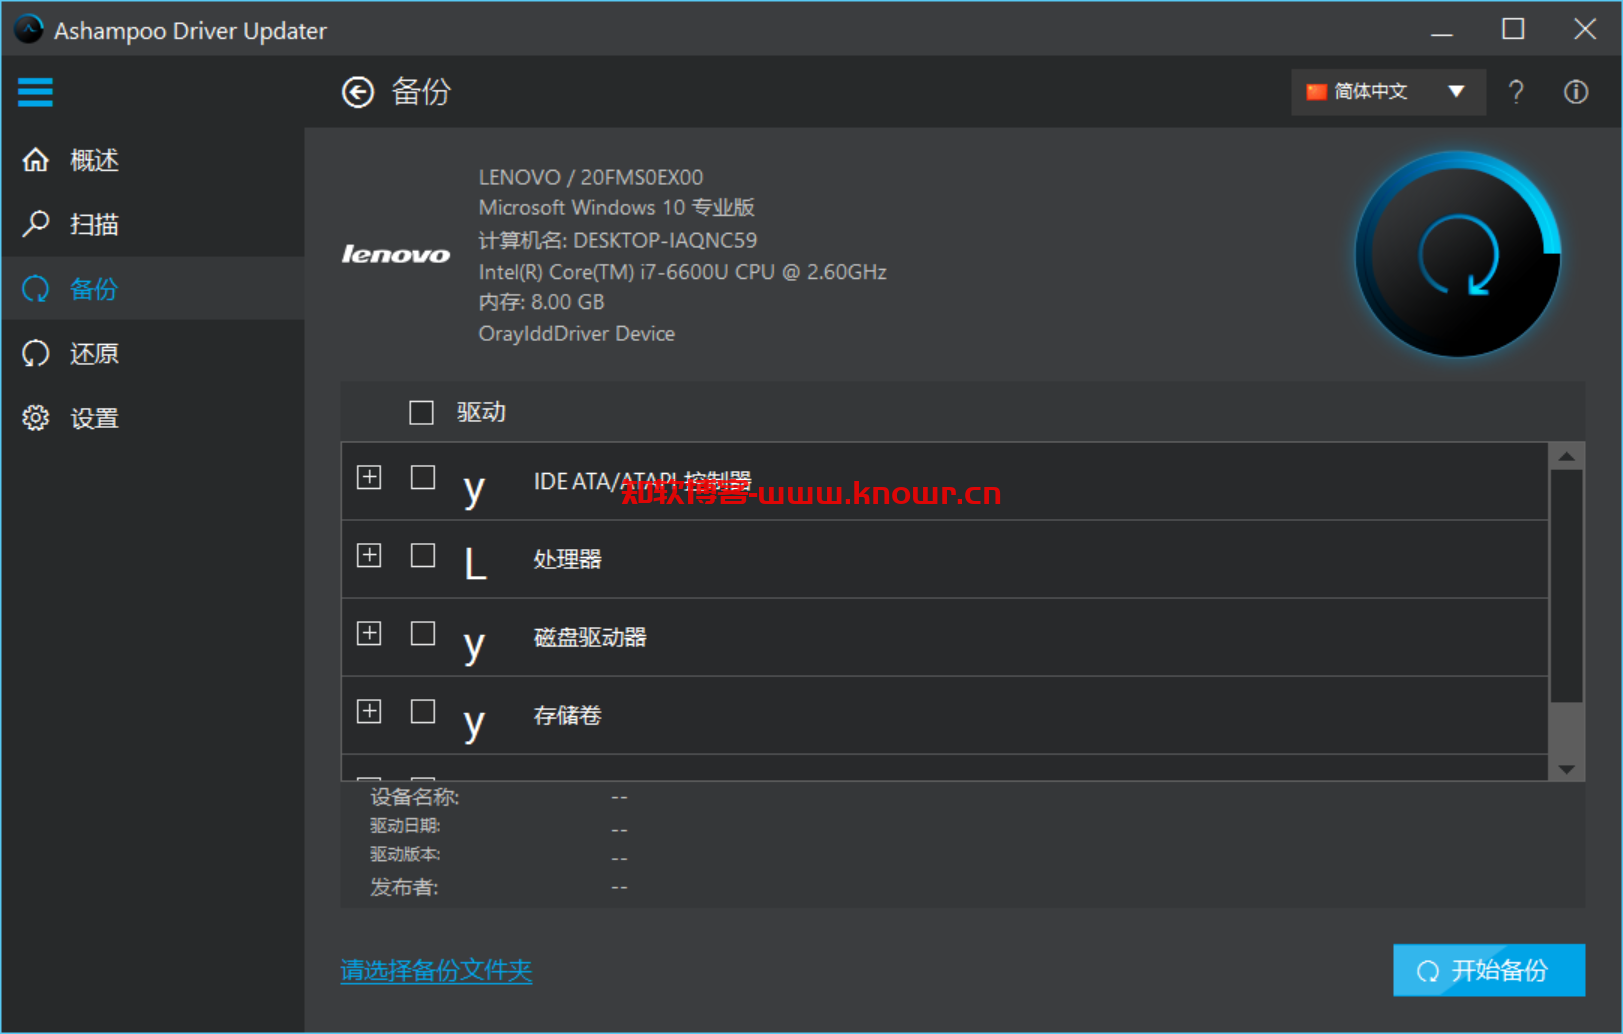Click the device icon for 处理器
This screenshot has height=1034, width=1623.
475,563
